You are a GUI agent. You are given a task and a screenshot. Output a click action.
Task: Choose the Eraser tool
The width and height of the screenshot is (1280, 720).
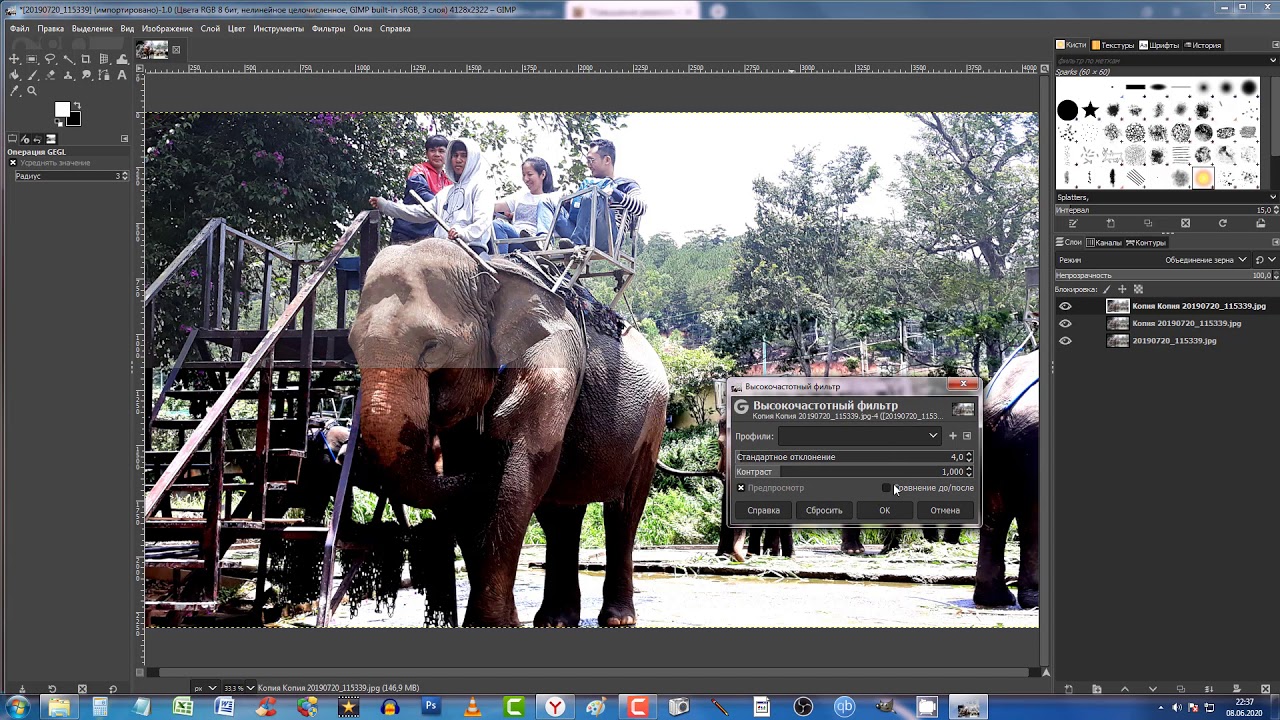[50, 75]
